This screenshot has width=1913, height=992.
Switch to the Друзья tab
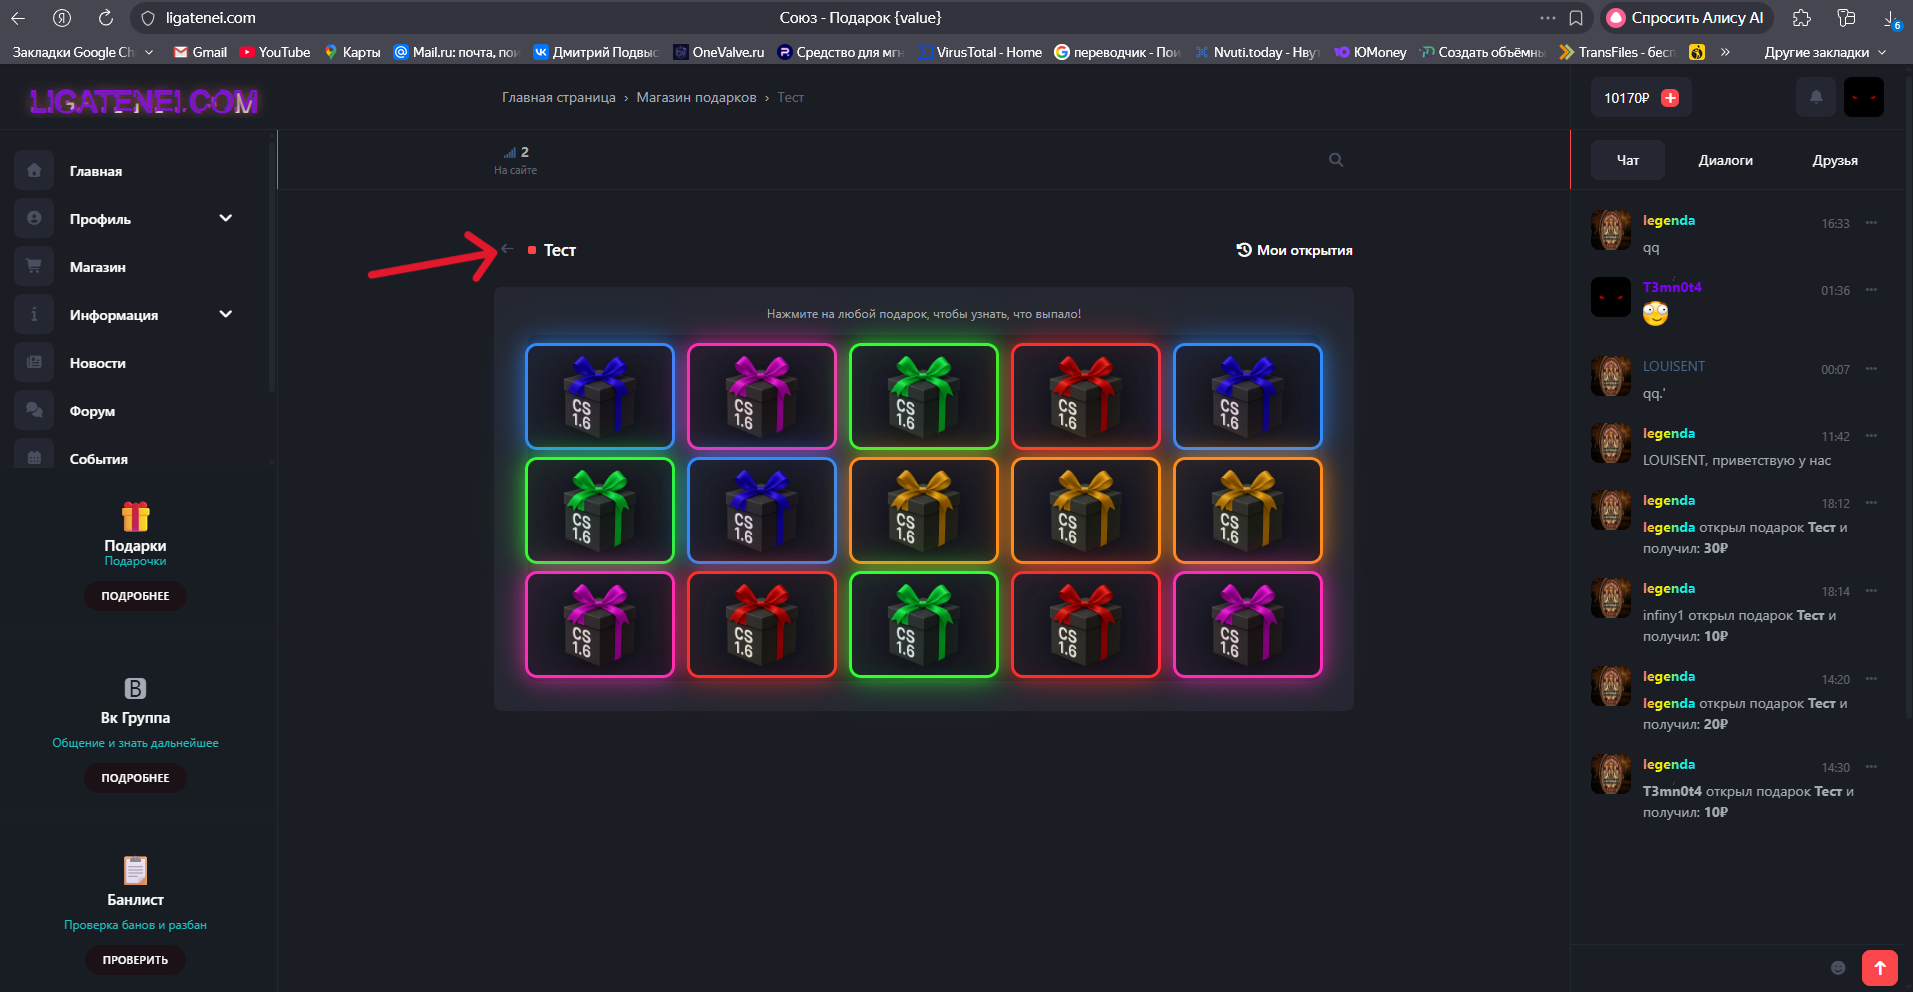[x=1835, y=160]
